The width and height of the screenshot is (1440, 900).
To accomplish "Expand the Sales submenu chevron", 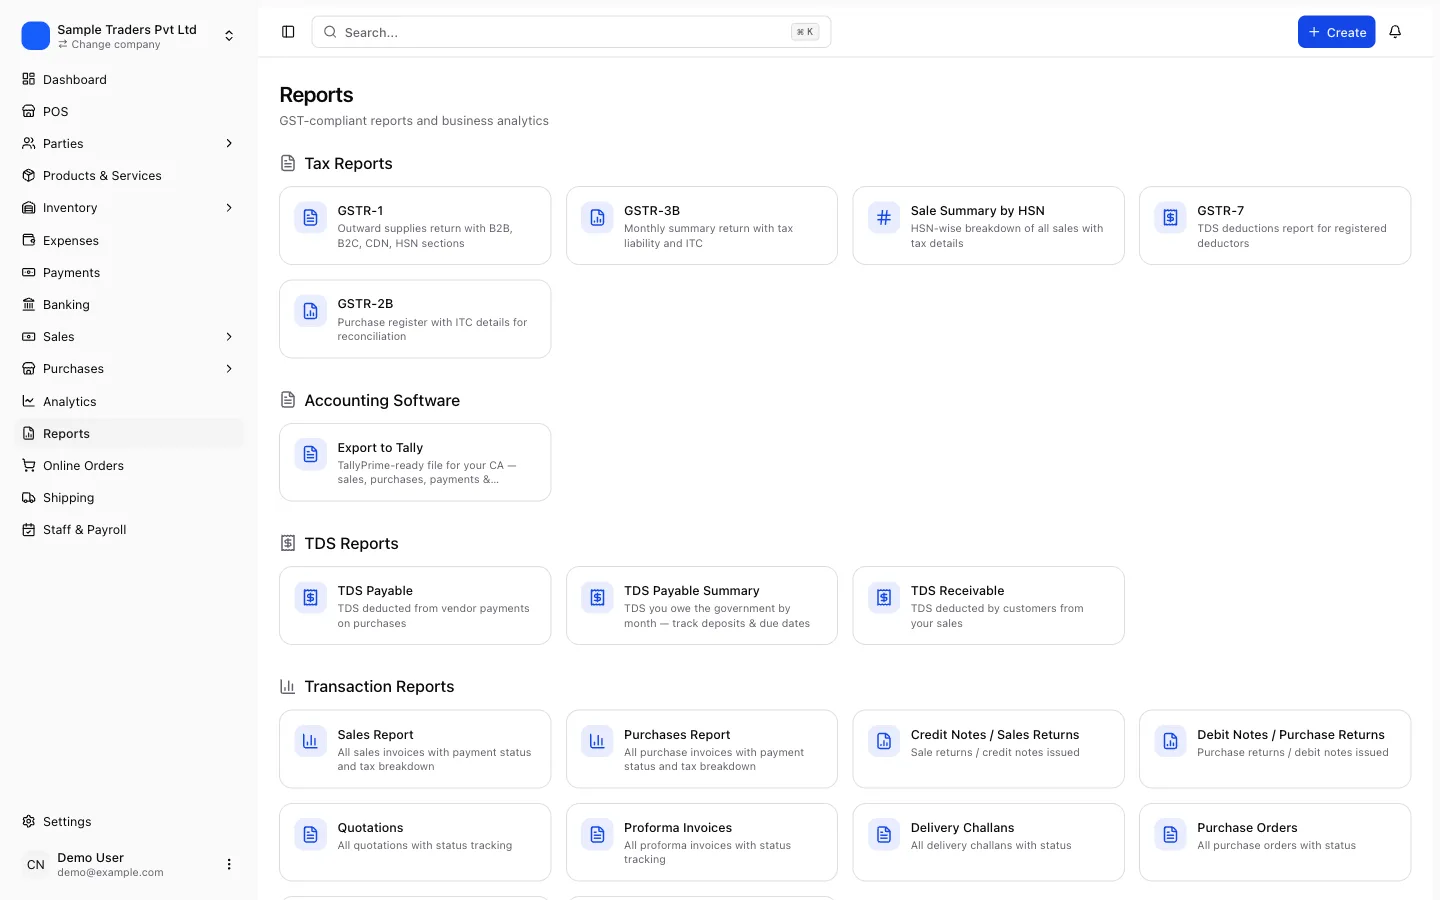I will click(229, 337).
